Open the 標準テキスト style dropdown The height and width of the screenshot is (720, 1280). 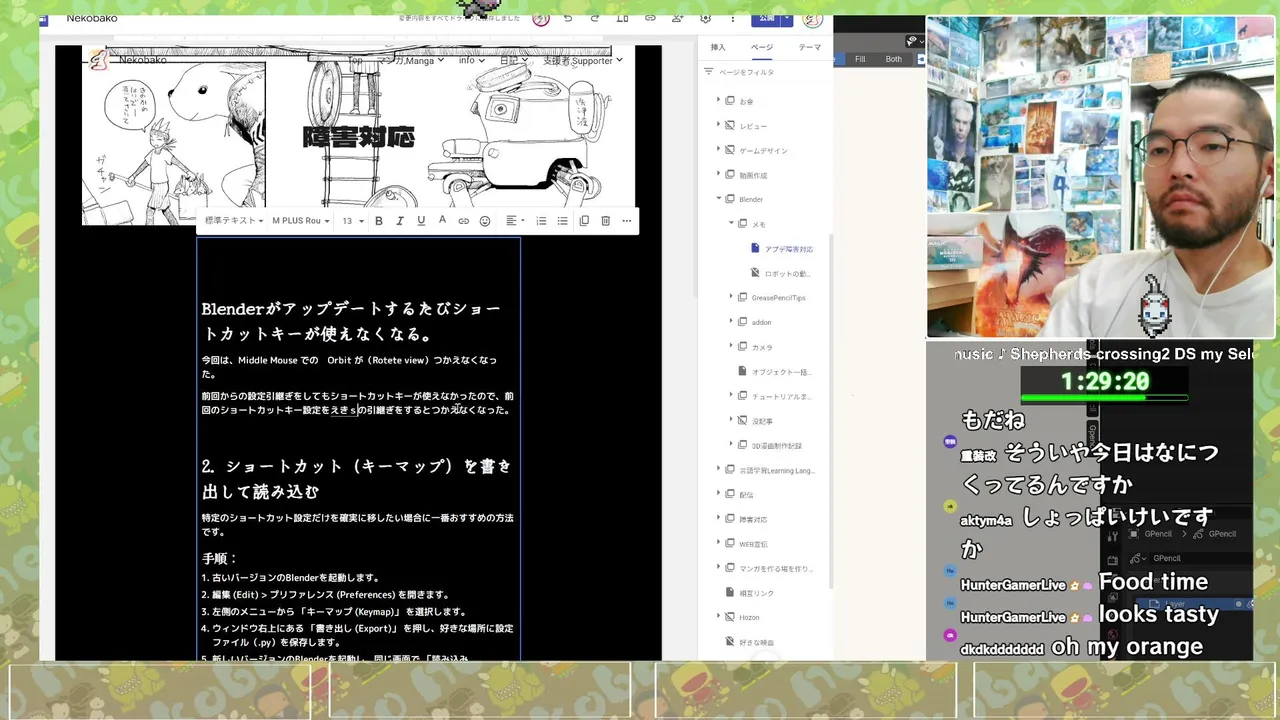click(x=234, y=221)
